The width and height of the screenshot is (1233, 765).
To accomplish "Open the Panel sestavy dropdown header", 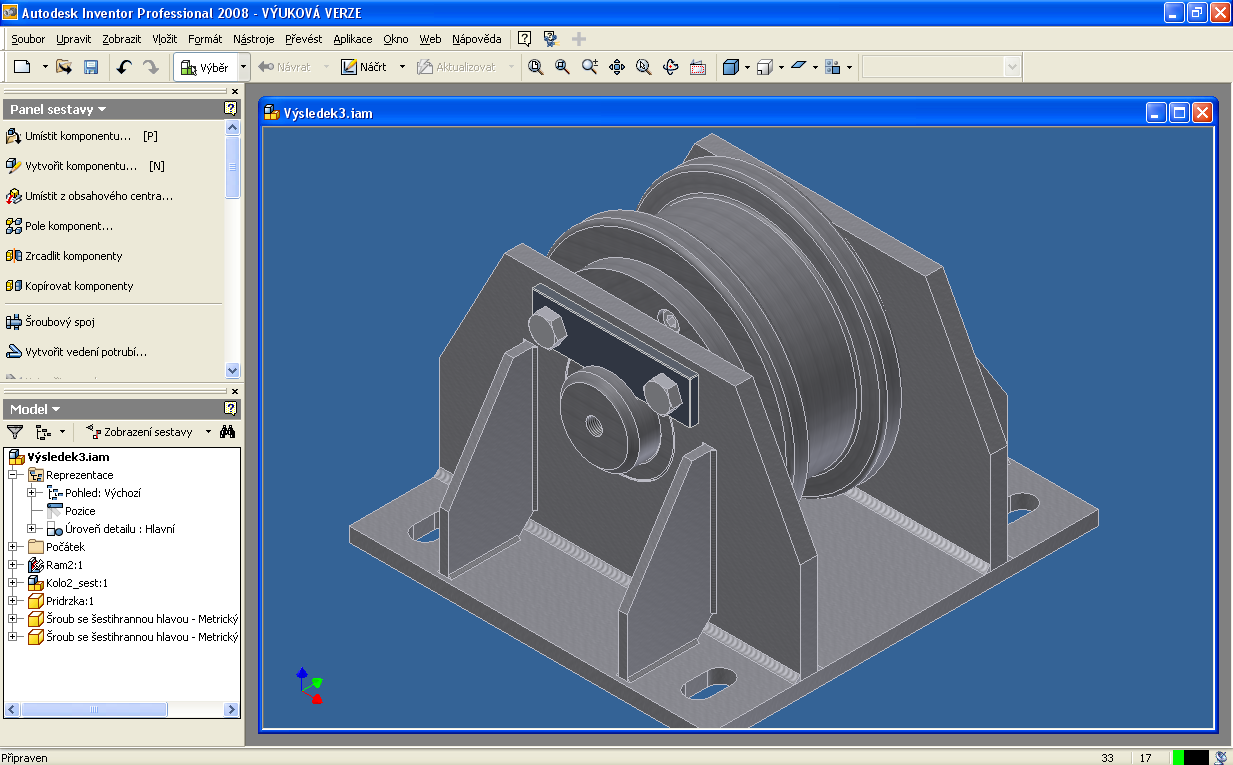I will (58, 109).
